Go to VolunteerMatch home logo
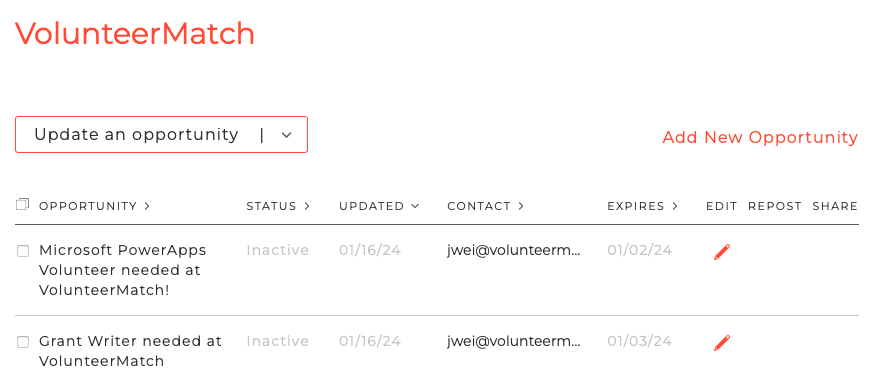This screenshot has height=382, width=874. pyautogui.click(x=135, y=34)
